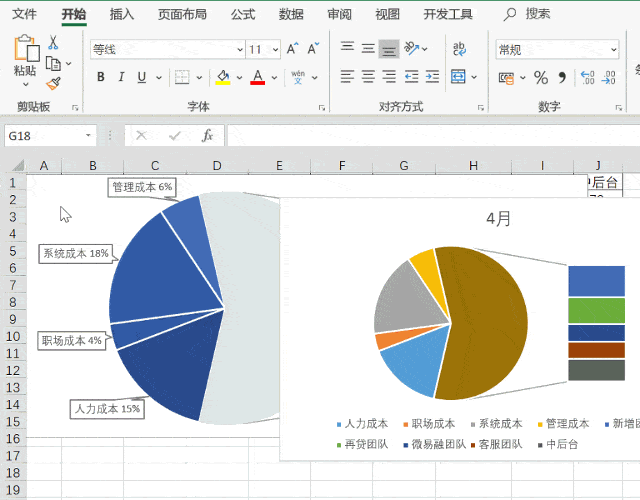Click the text orientation icon
640x500 pixels.
411,48
